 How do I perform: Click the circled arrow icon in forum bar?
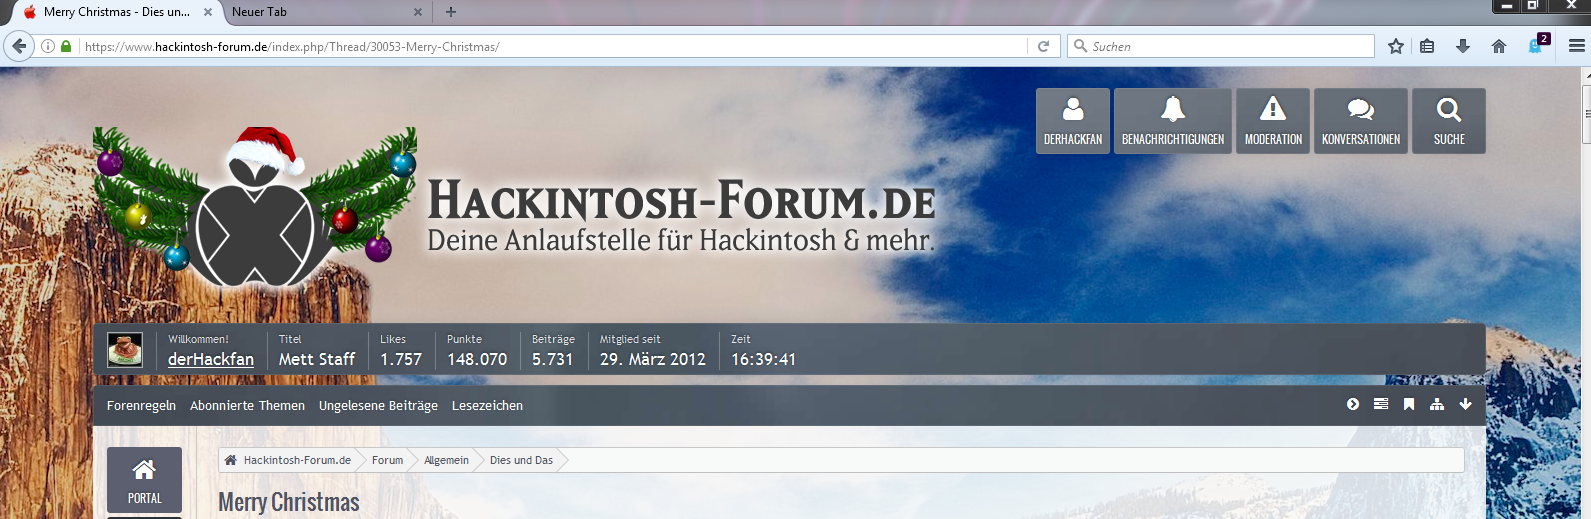1353,404
